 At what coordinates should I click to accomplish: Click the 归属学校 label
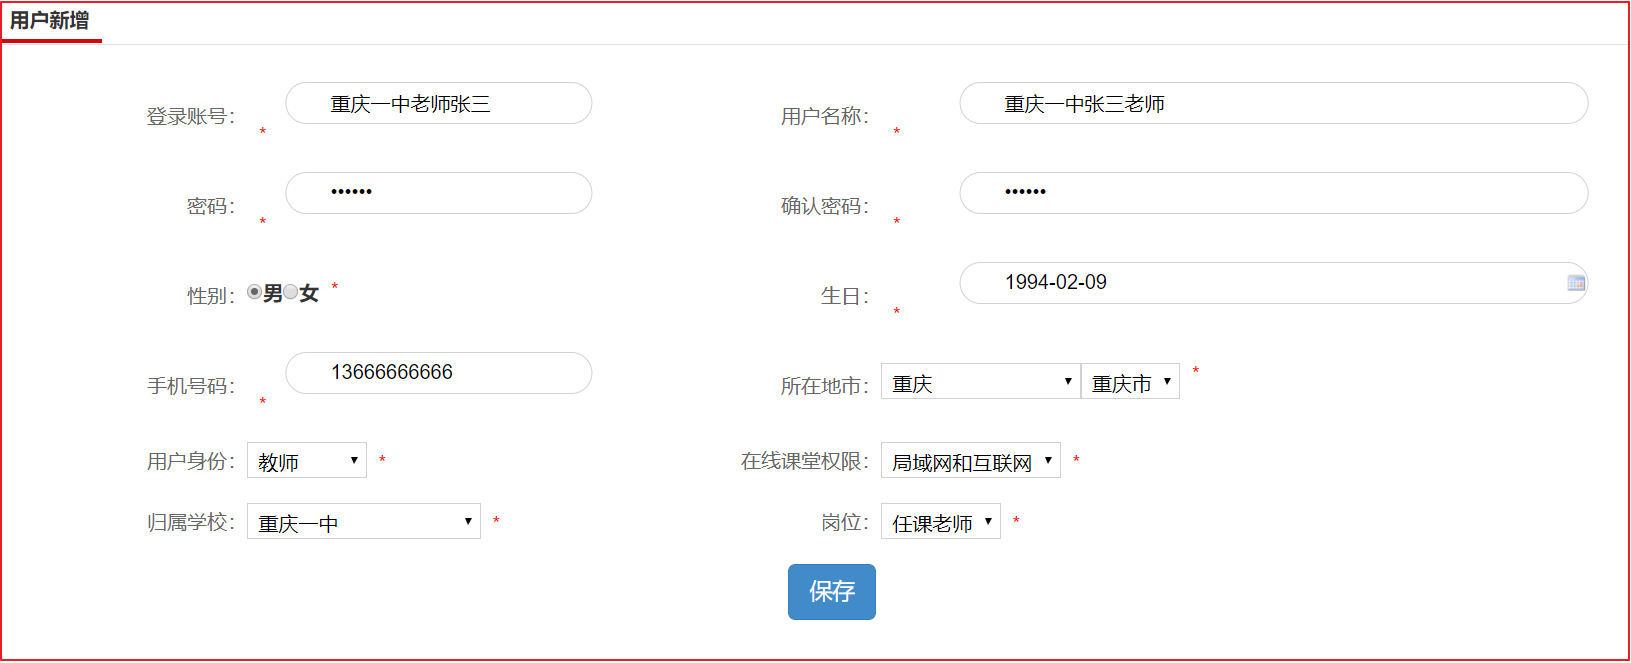point(191,522)
